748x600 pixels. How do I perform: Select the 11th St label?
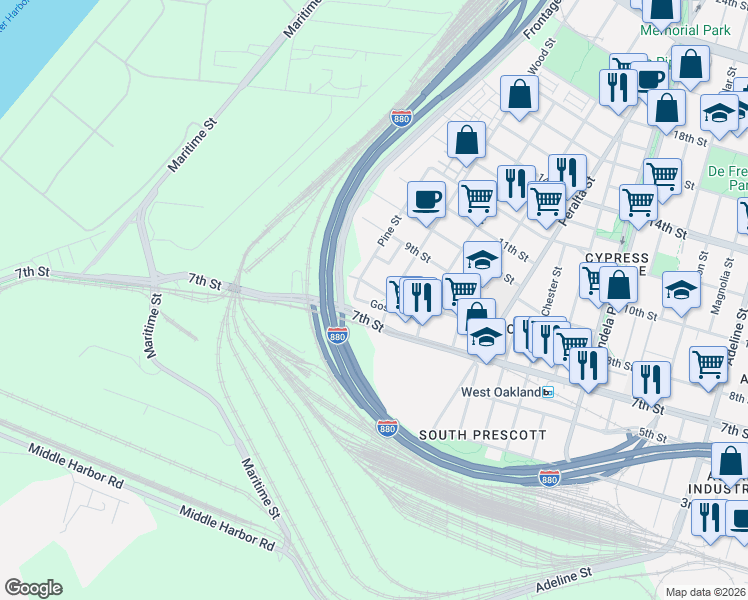[514, 250]
